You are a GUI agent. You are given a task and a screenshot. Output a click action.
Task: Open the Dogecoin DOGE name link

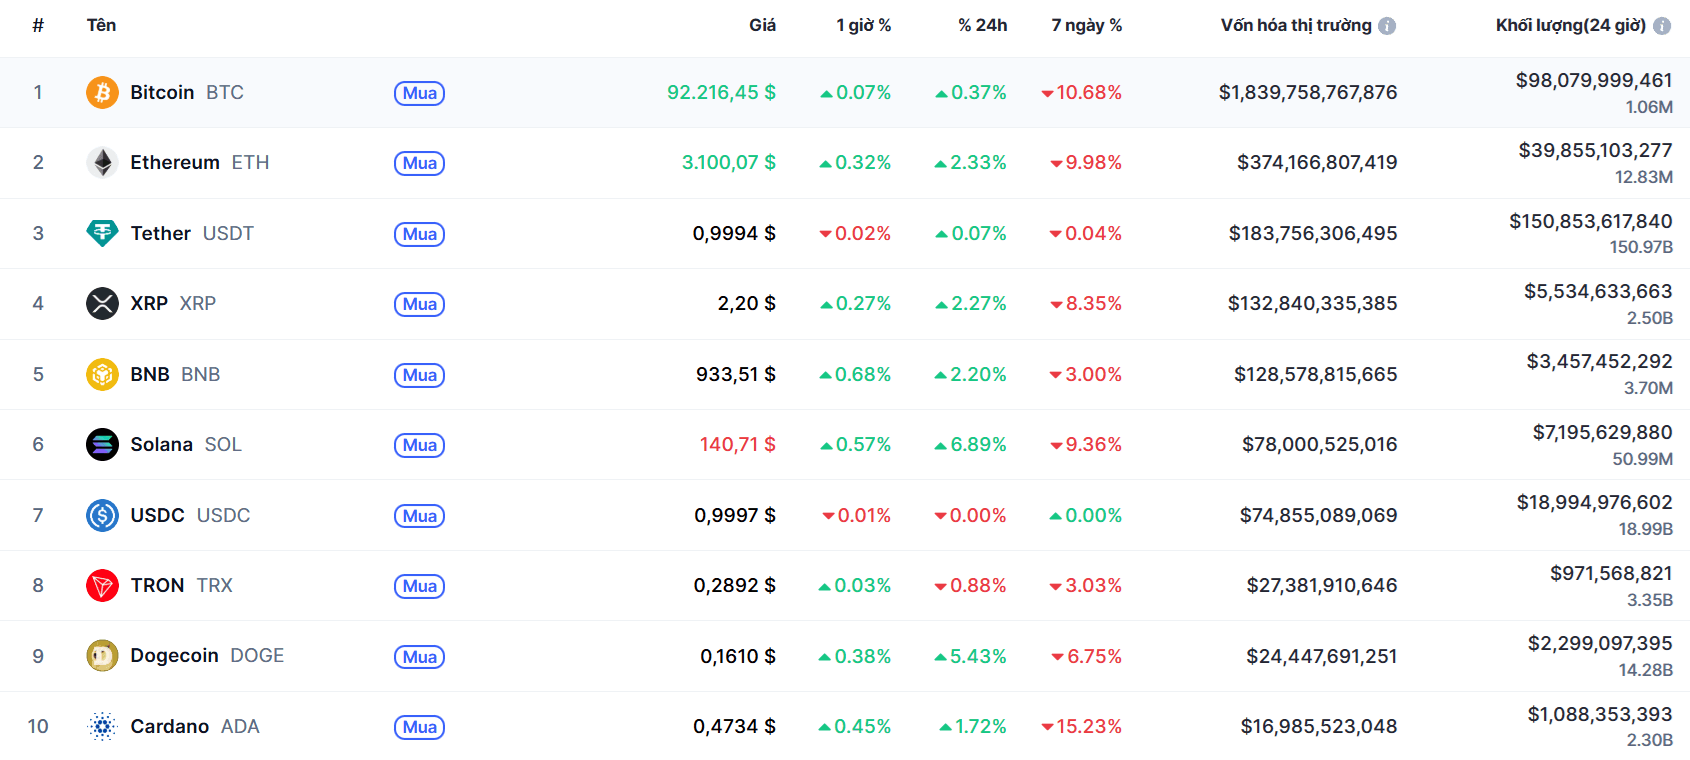[x=207, y=656]
